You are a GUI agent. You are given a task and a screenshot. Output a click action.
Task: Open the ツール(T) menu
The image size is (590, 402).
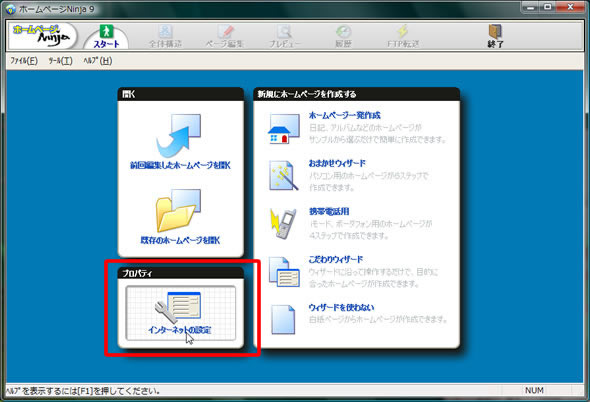pyautogui.click(x=60, y=61)
